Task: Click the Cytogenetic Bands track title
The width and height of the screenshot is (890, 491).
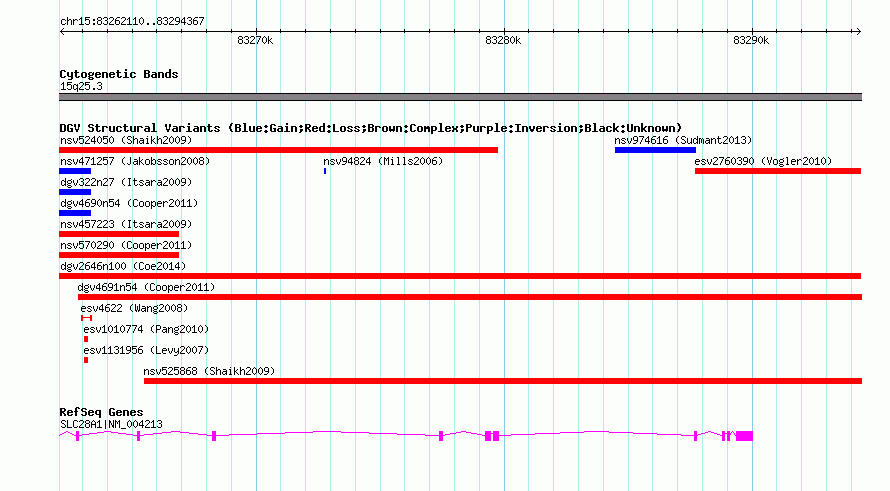Action: click(x=119, y=74)
